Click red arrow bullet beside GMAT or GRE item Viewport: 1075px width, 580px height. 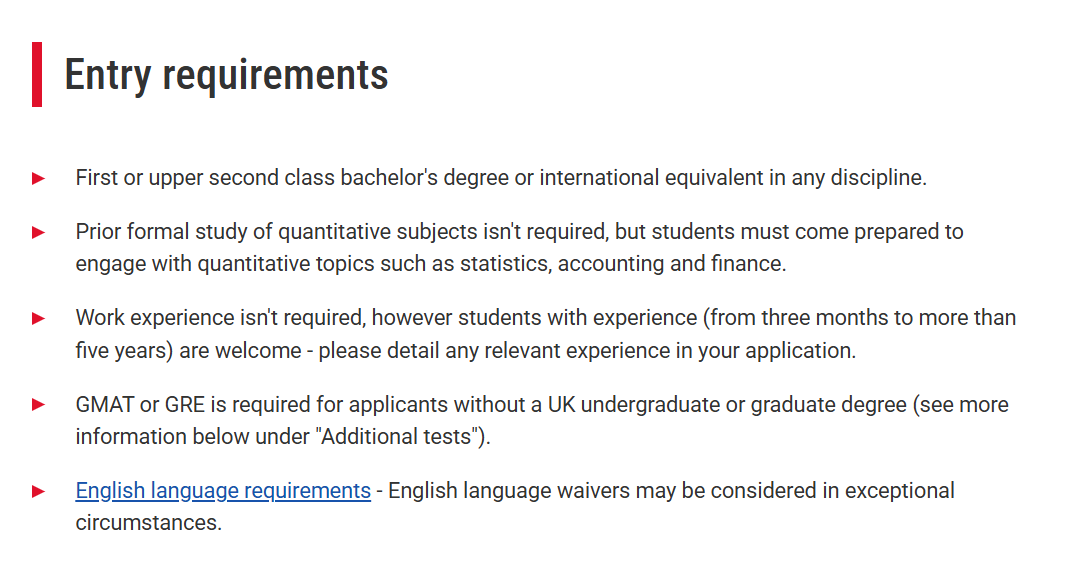(38, 404)
